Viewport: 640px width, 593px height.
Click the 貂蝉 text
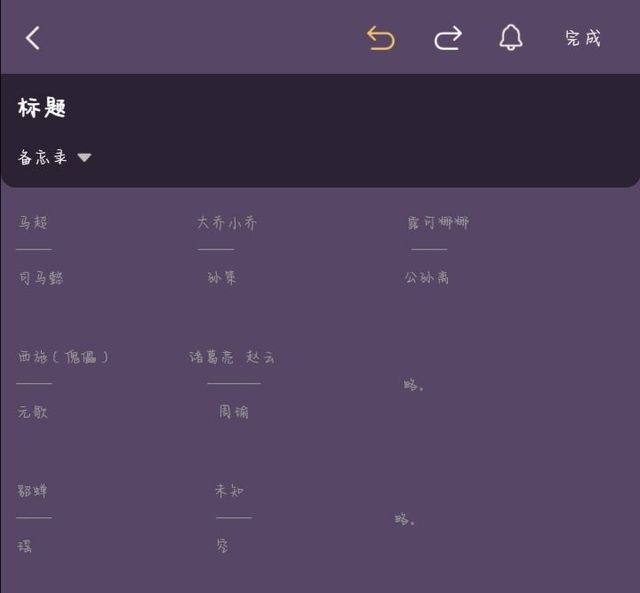[x=33, y=491]
